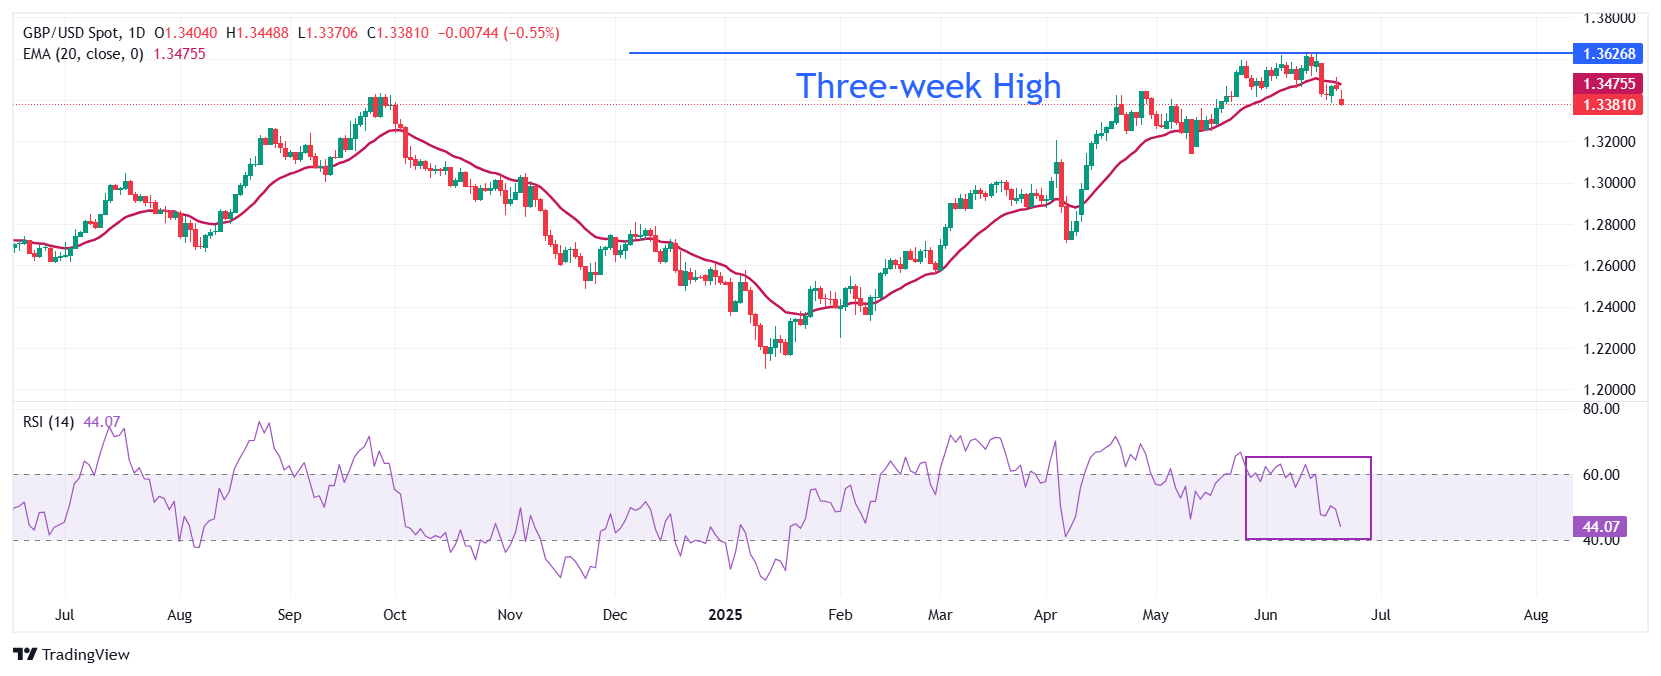Click the Three-week High text annotation

click(928, 86)
